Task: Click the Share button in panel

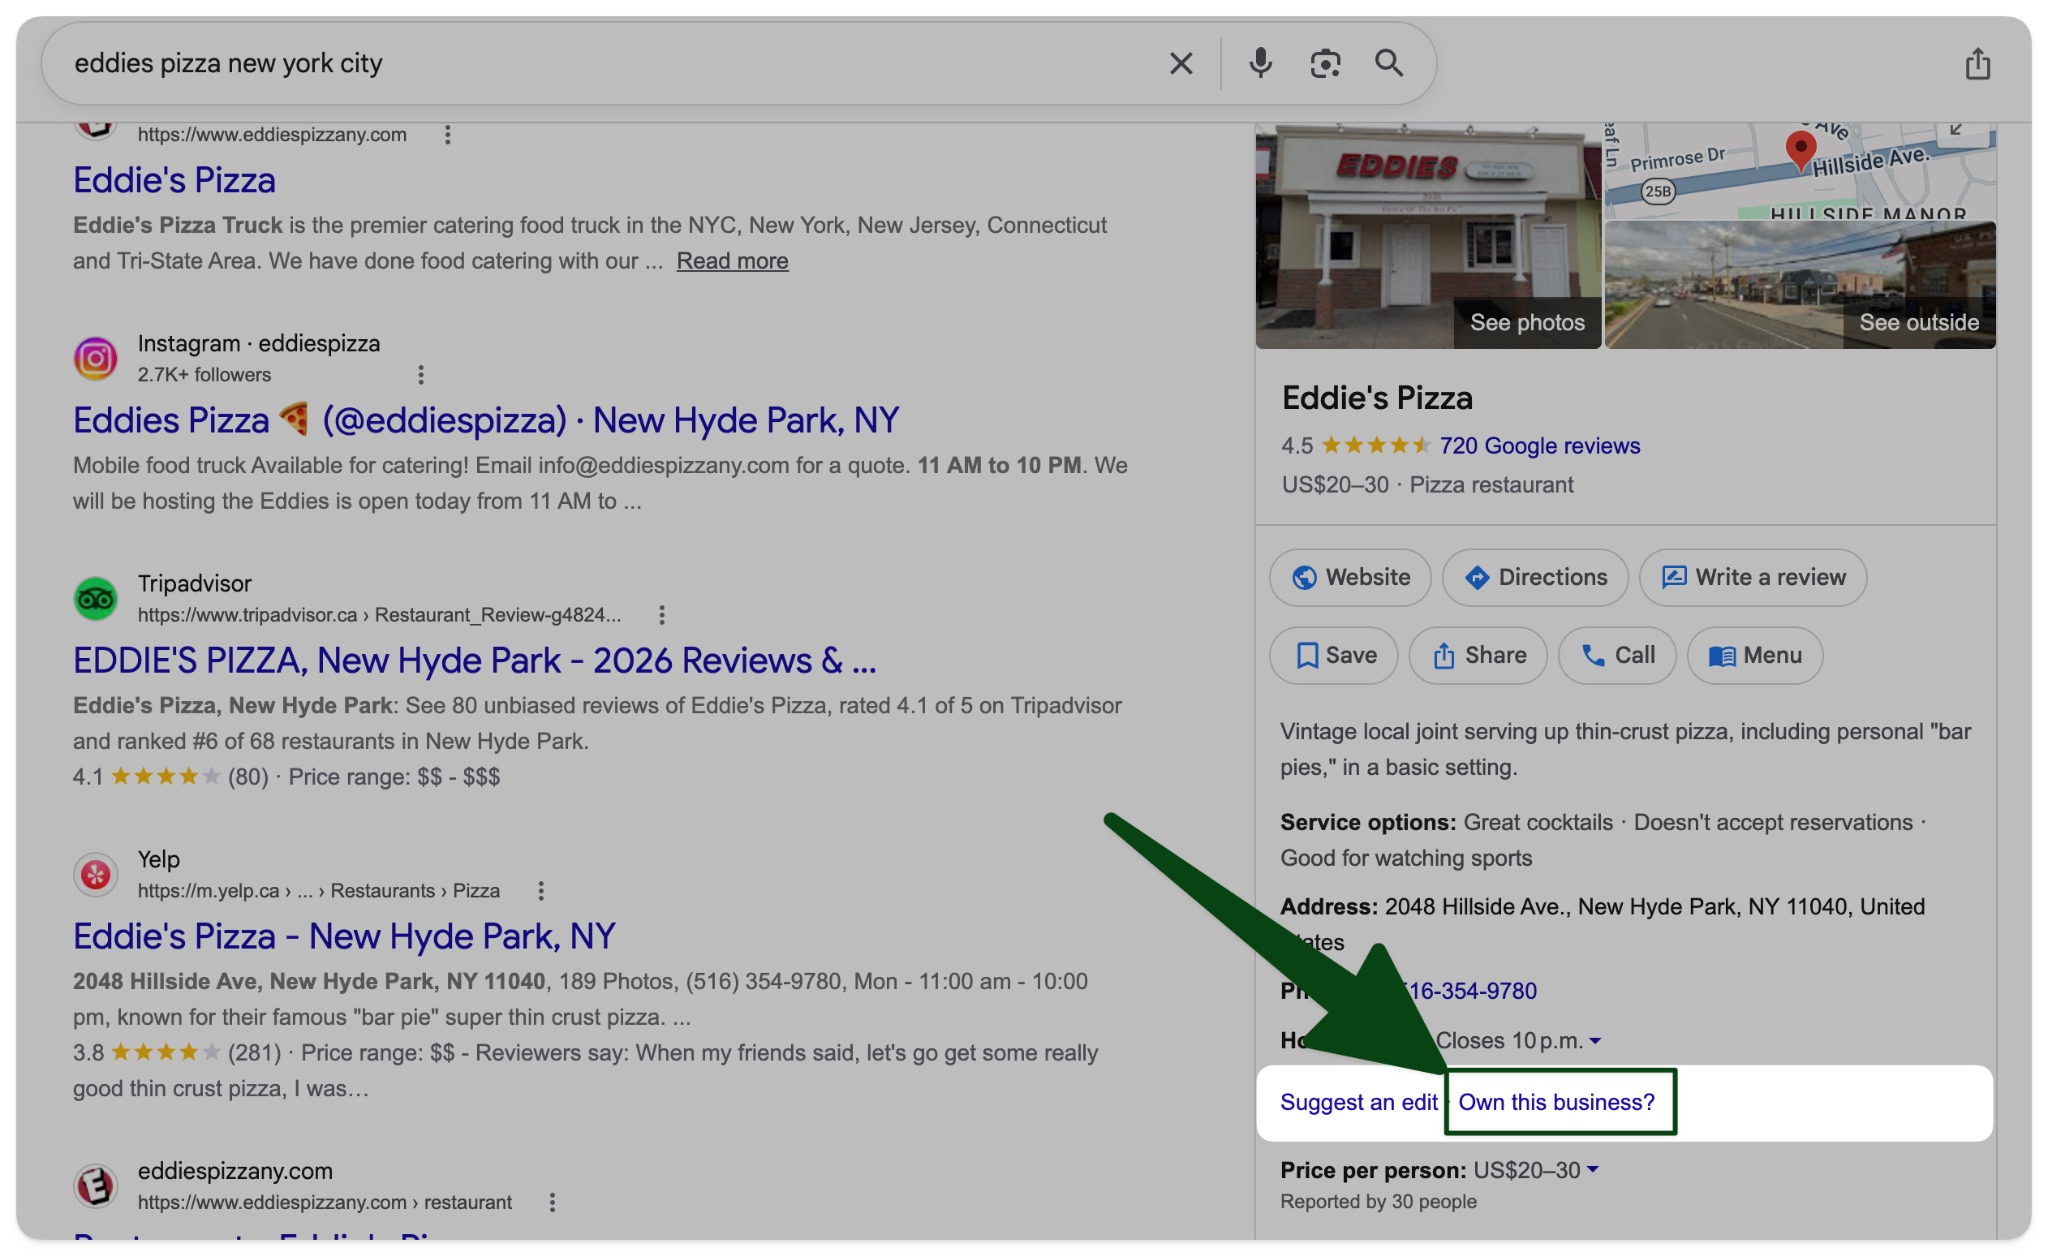Action: [x=1478, y=655]
